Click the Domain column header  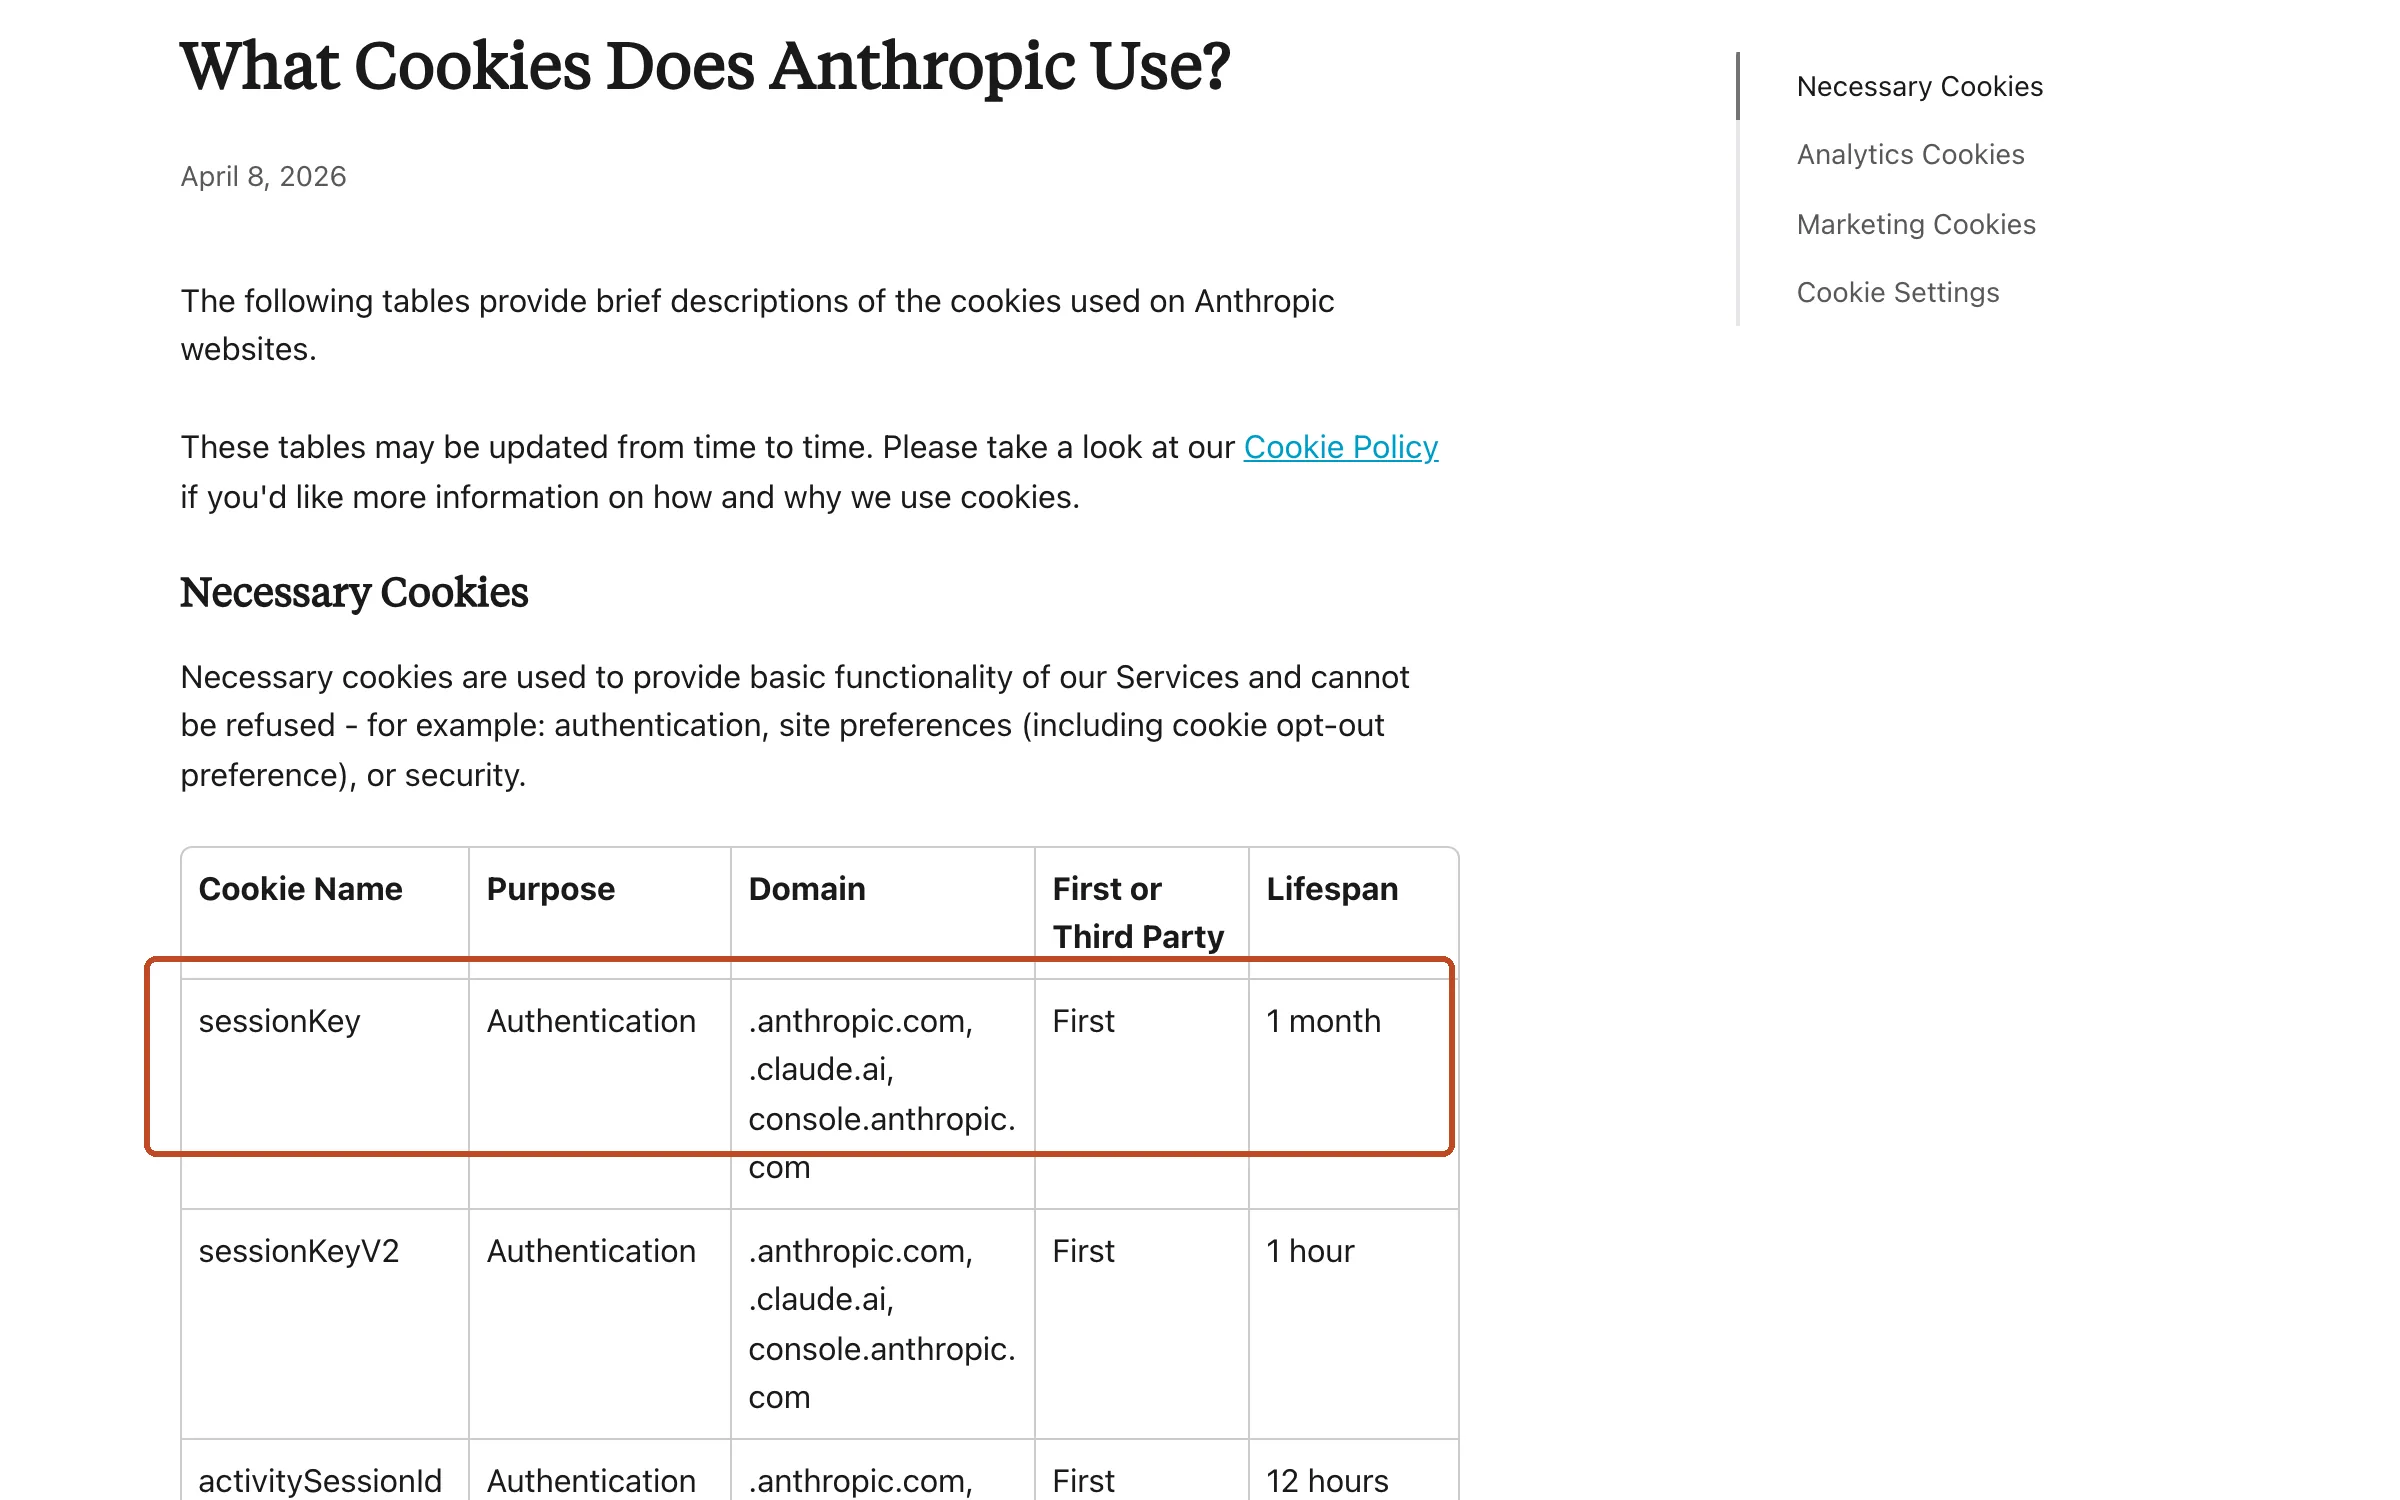pyautogui.click(x=806, y=889)
